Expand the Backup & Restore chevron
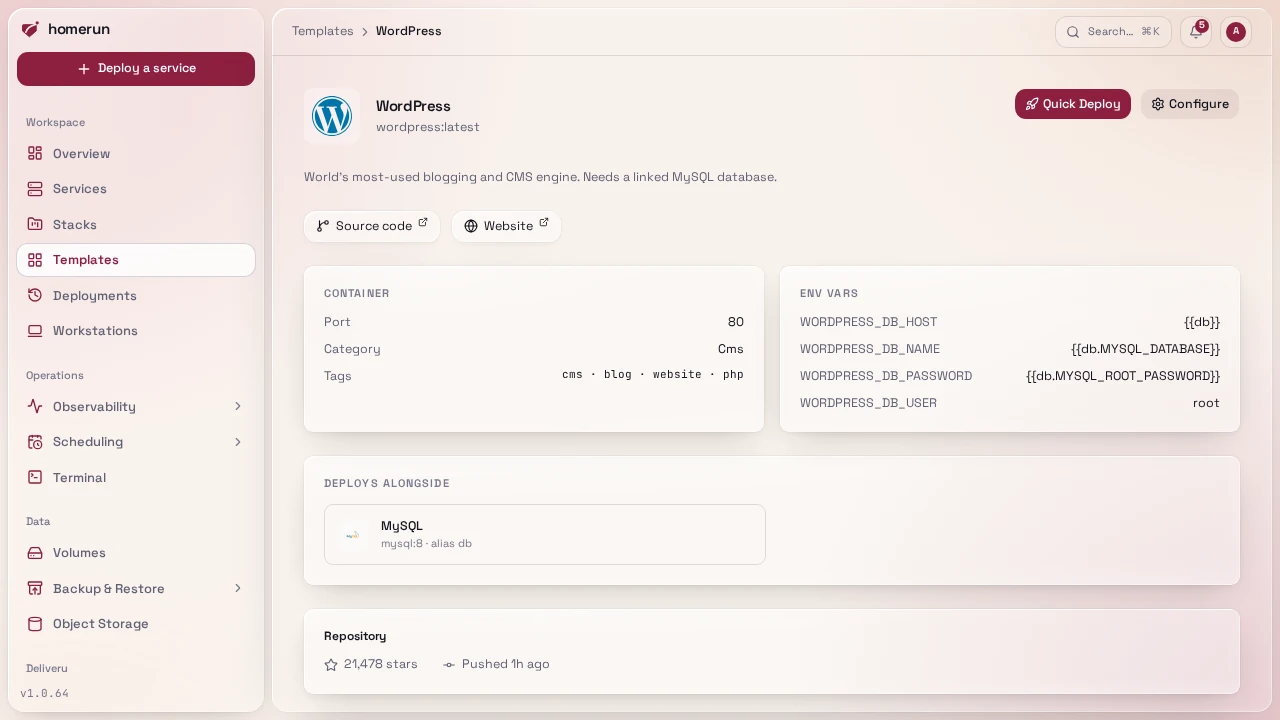The height and width of the screenshot is (720, 1280). pyautogui.click(x=238, y=588)
